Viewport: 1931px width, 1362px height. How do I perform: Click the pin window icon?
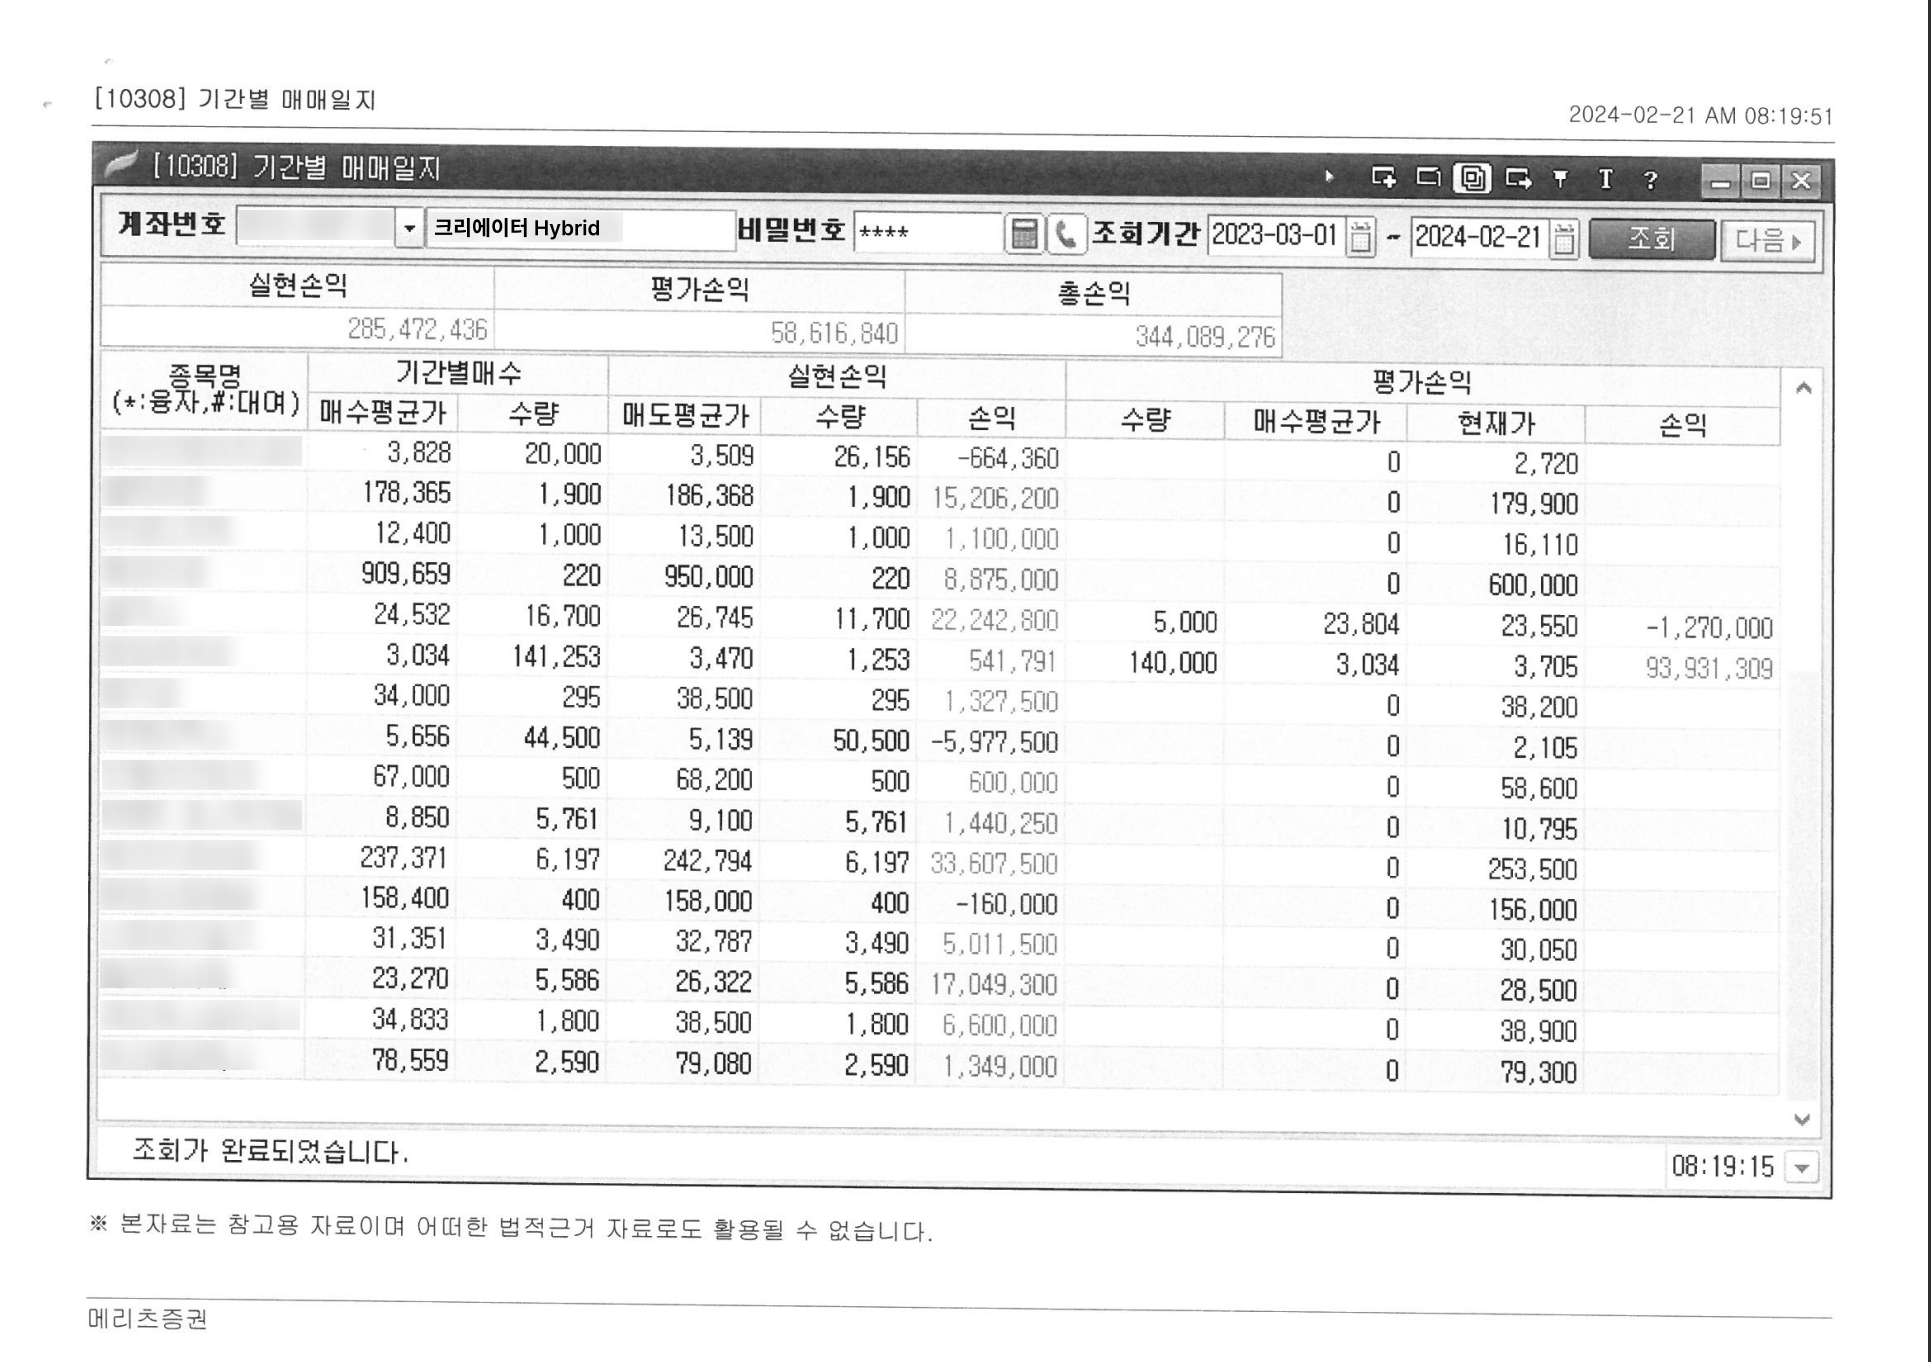coord(1560,179)
